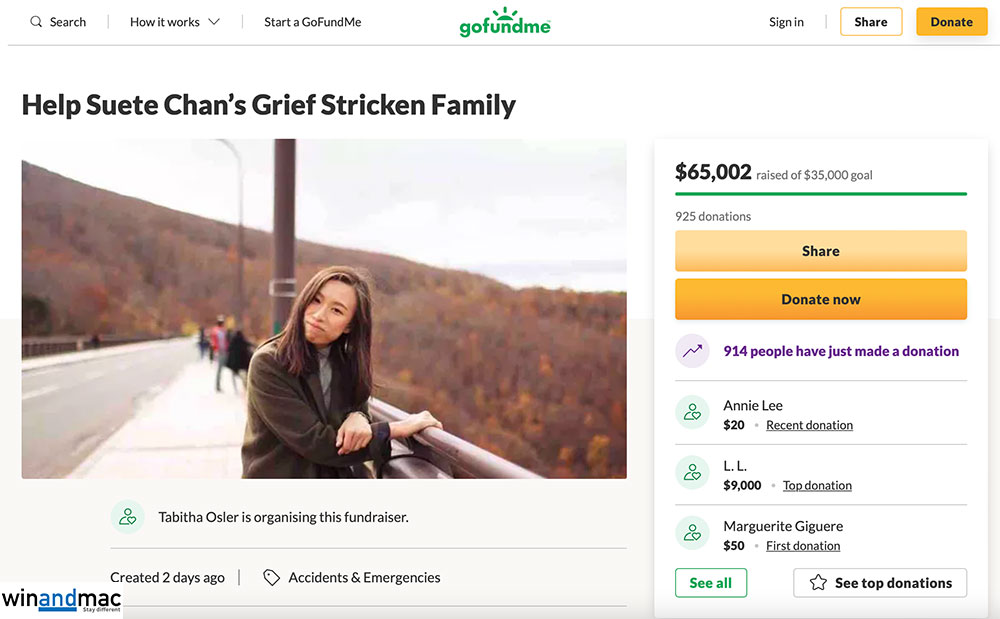Open the See all donations button
This screenshot has width=1000, height=619.
pos(710,583)
